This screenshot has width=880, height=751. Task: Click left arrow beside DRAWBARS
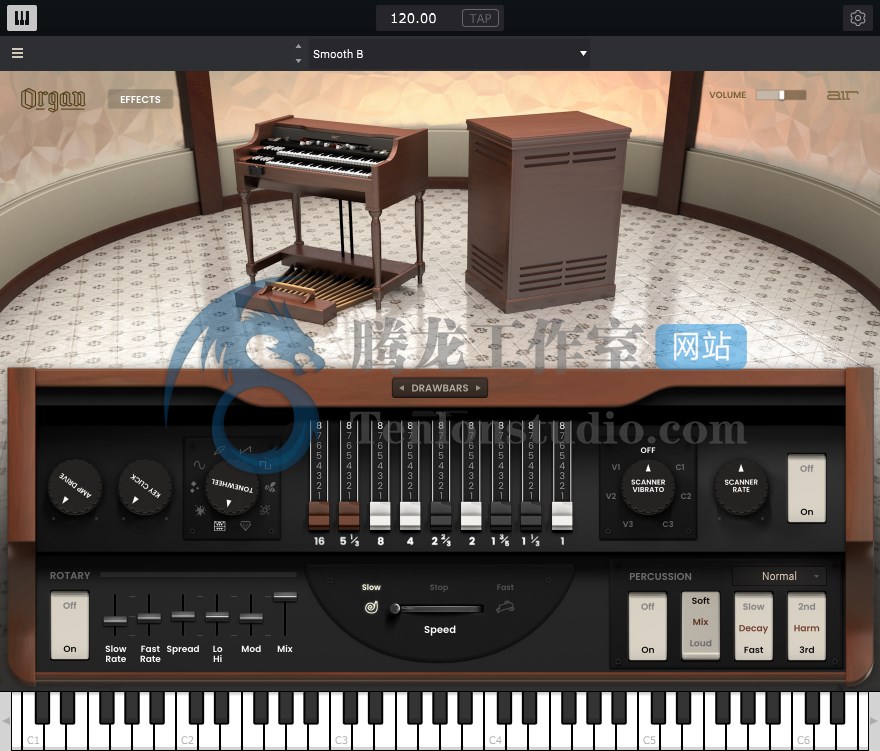[401, 388]
